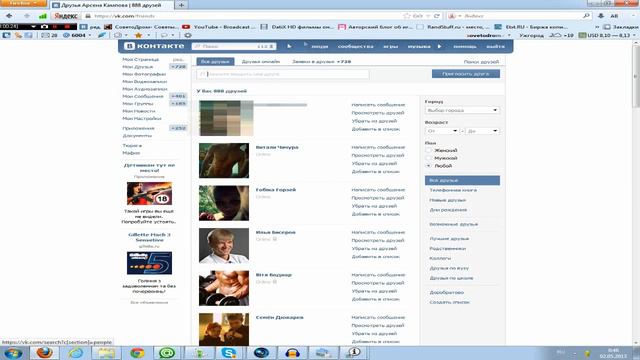Click the +728 badge next to Мои Друзья

click(178, 67)
